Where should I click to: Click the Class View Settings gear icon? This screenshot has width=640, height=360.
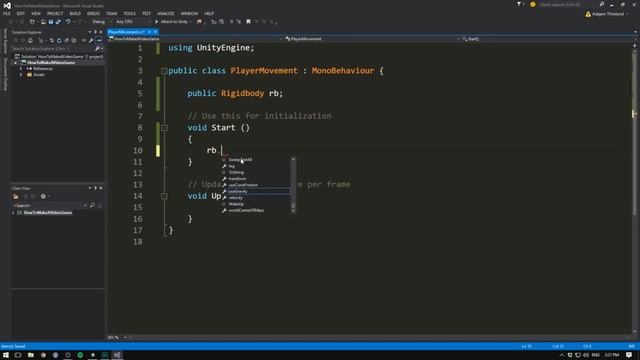[x=43, y=196]
